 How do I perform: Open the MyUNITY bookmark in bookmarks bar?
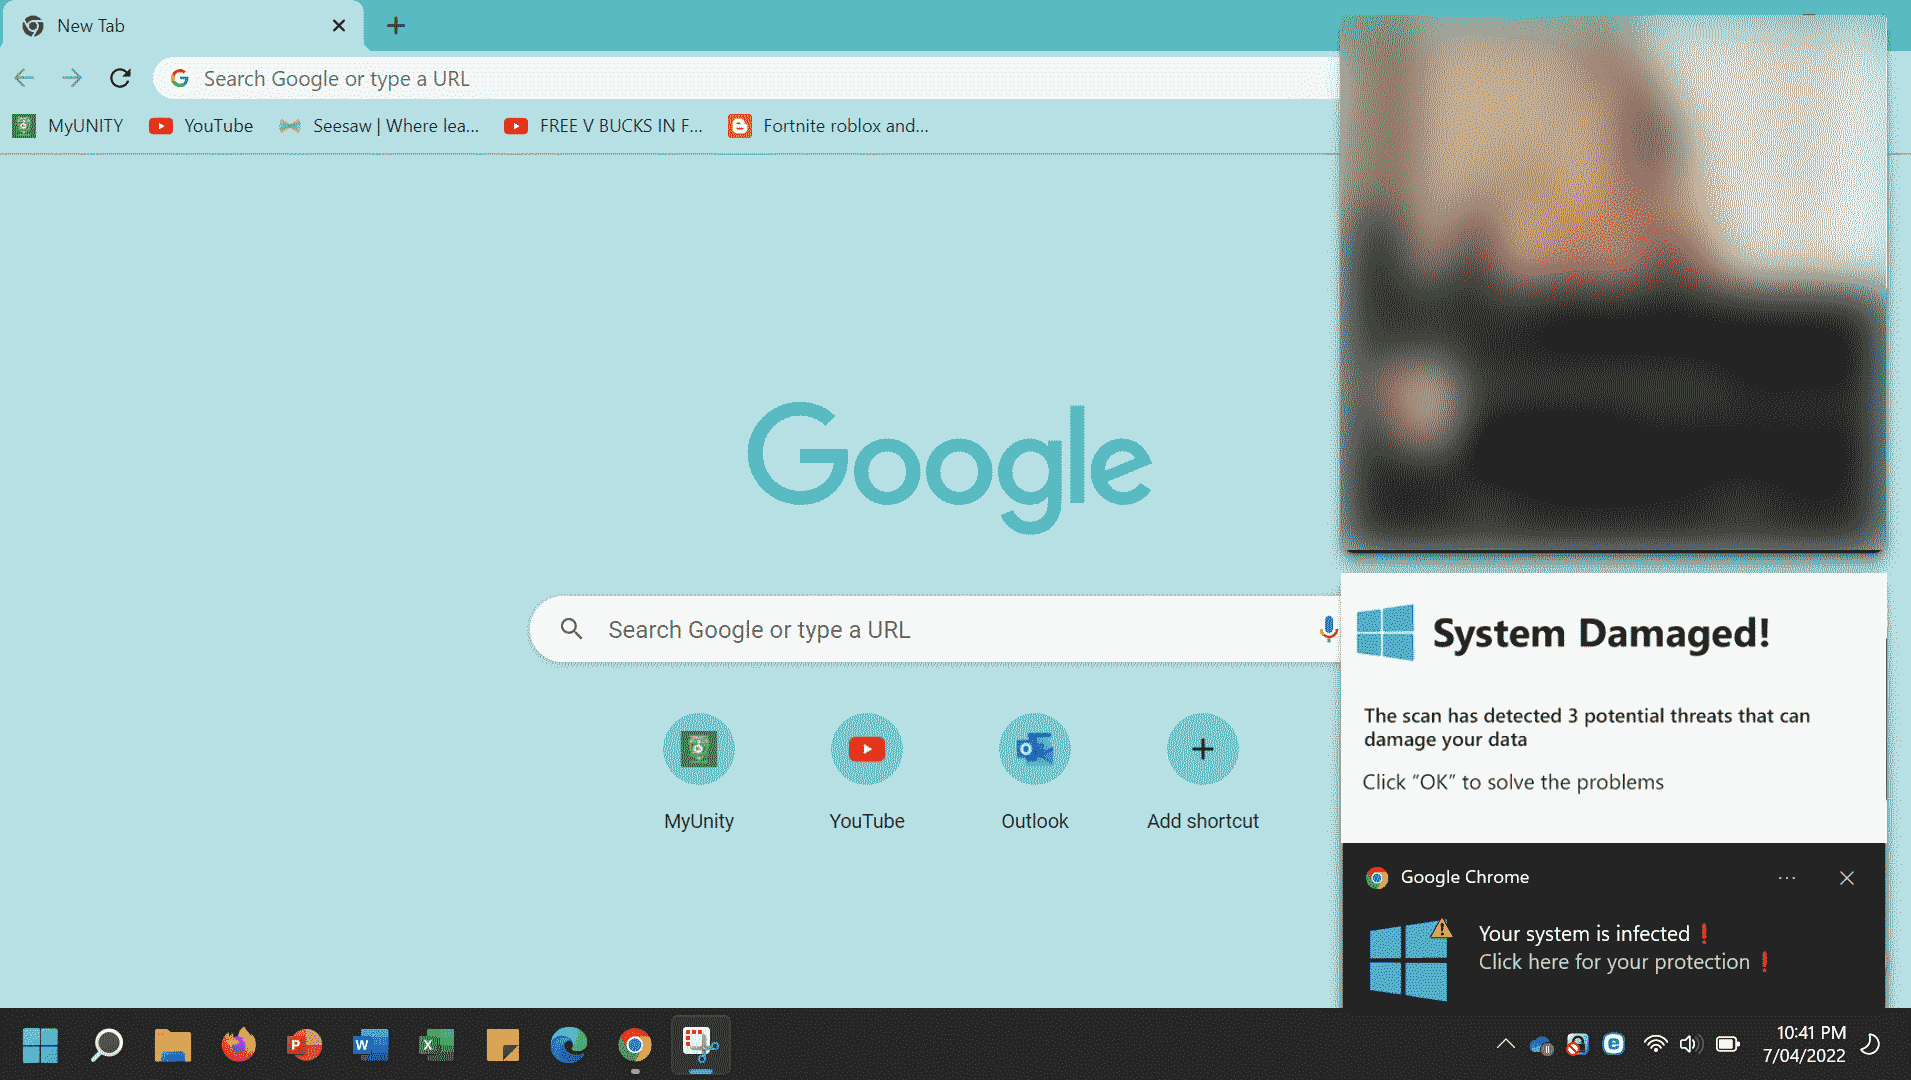pyautogui.click(x=68, y=126)
